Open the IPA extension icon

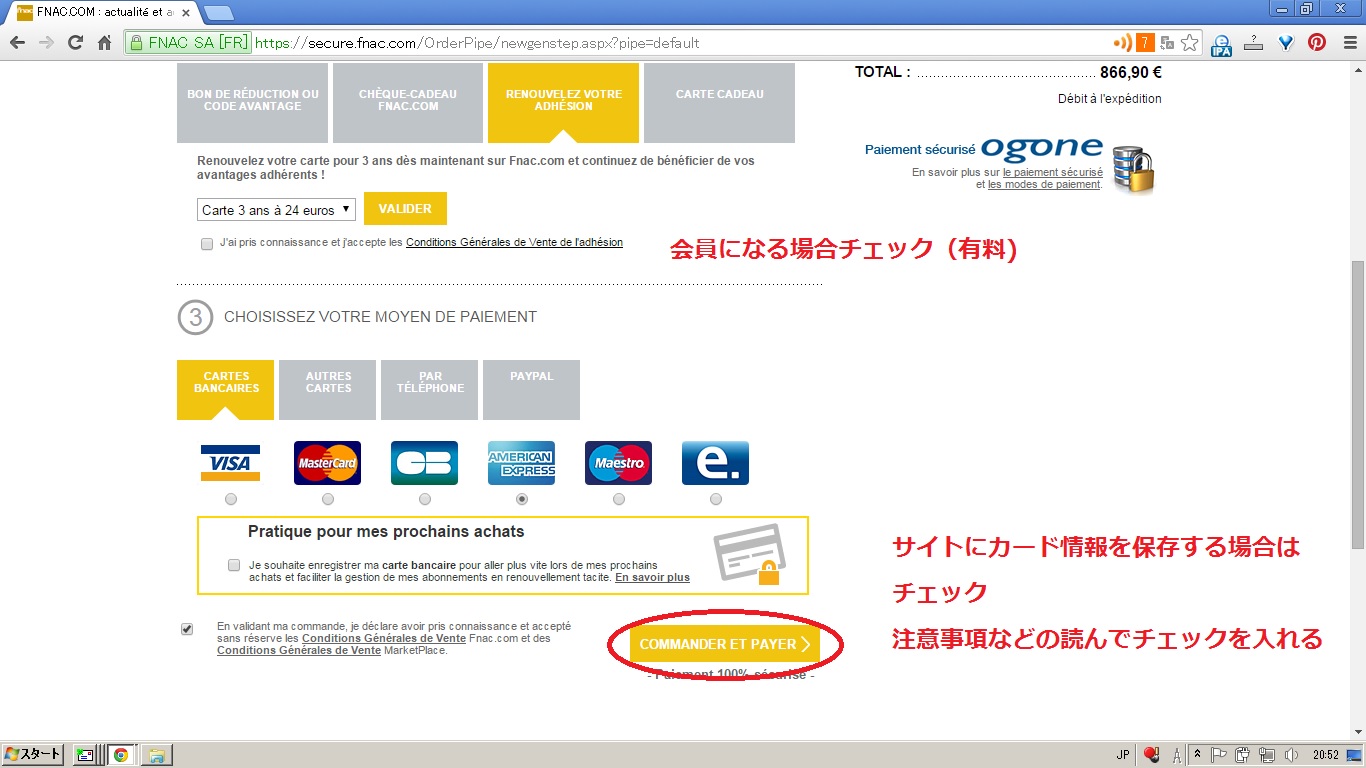pyautogui.click(x=1221, y=44)
